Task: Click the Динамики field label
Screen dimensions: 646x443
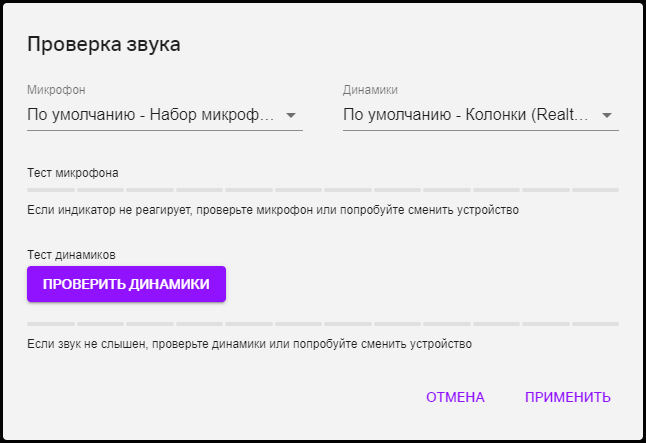Action: [x=370, y=90]
